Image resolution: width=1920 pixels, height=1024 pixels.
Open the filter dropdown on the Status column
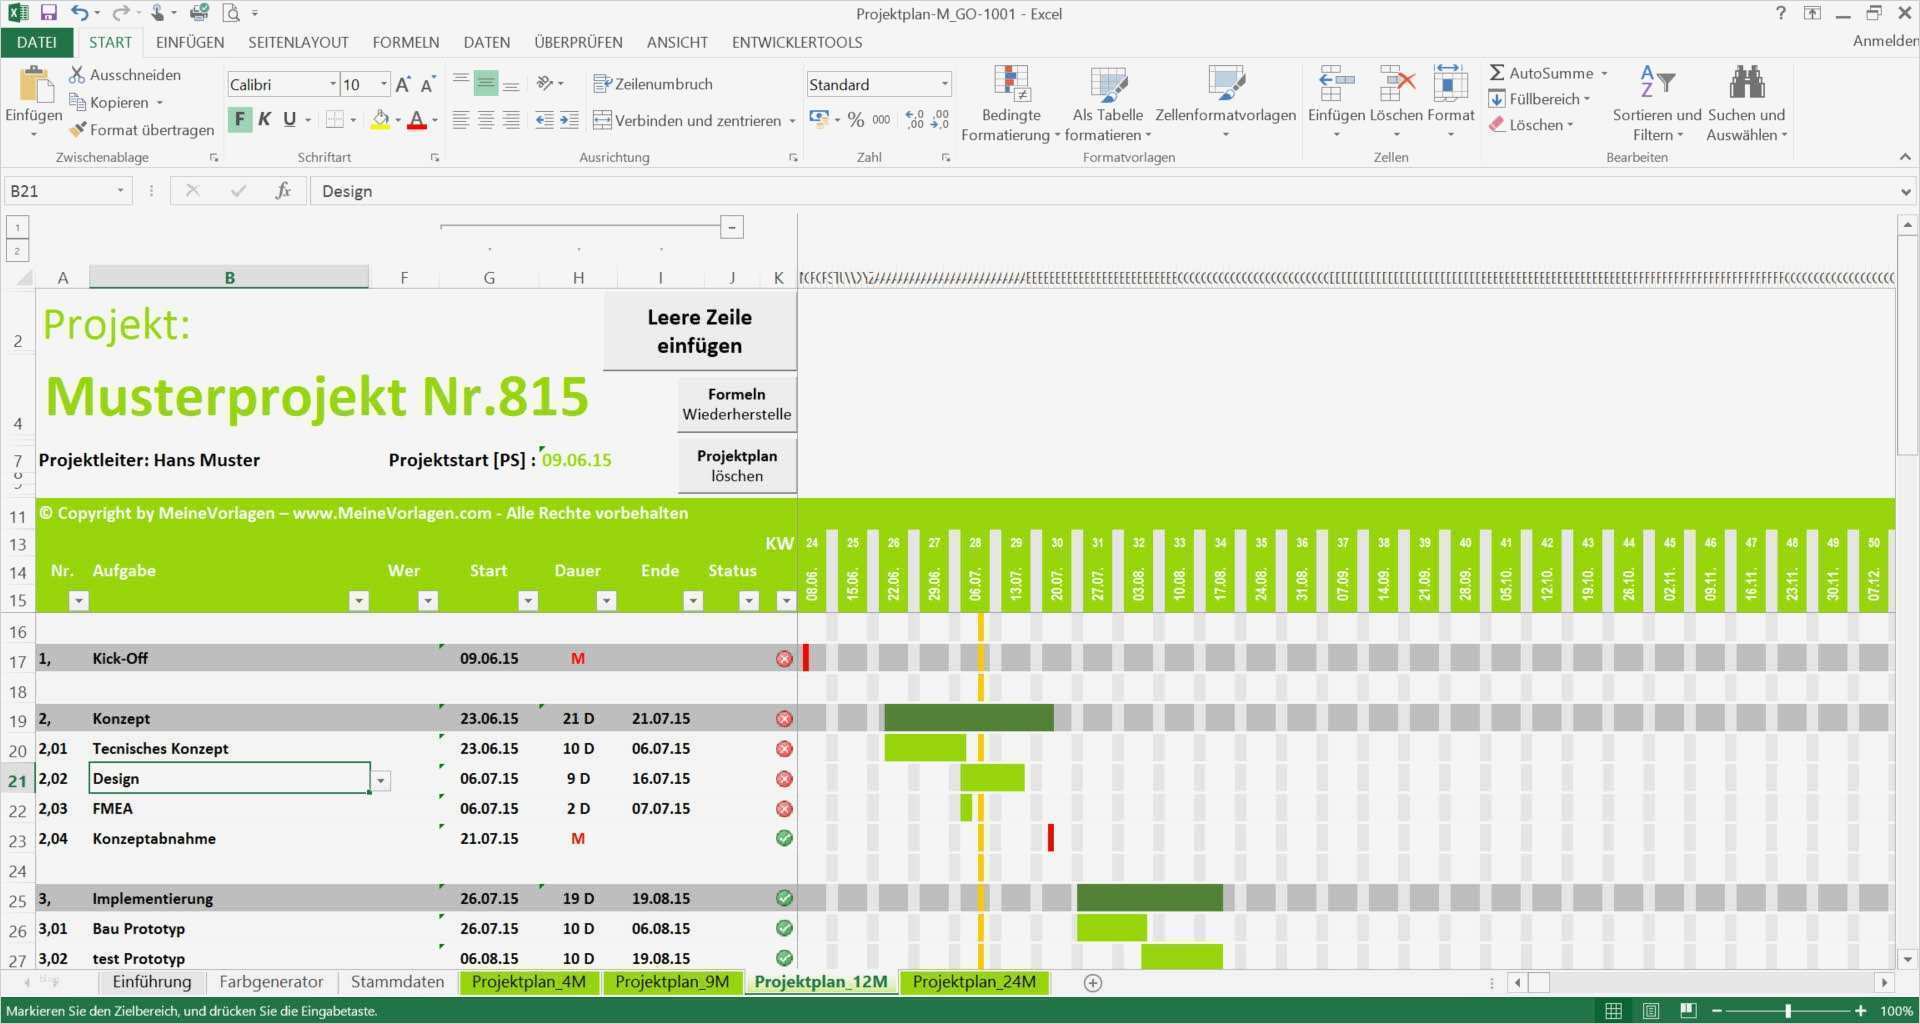coord(749,601)
